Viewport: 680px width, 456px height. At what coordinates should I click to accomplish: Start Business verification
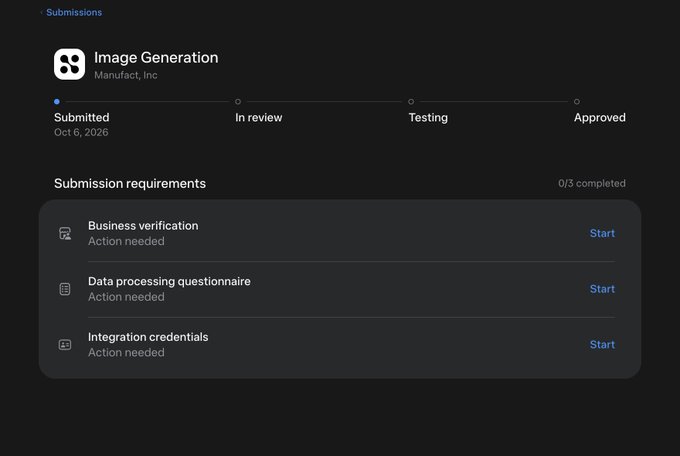click(x=602, y=233)
